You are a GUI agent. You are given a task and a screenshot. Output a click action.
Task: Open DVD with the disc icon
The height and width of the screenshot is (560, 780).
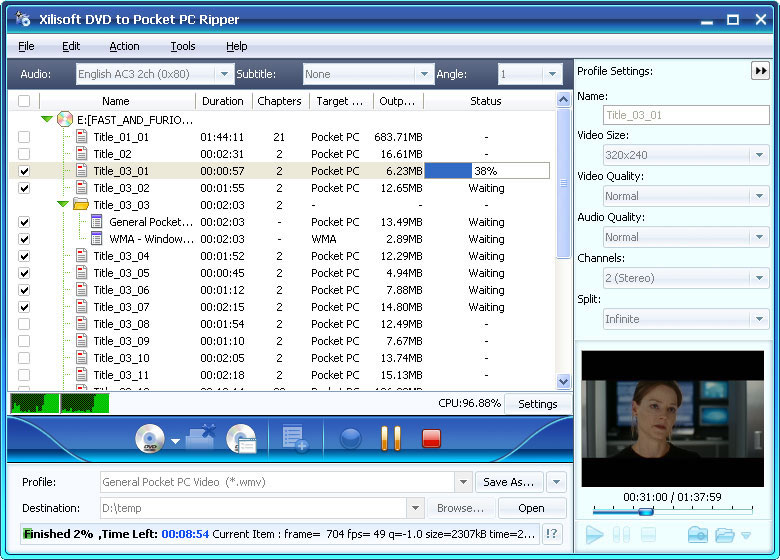150,439
